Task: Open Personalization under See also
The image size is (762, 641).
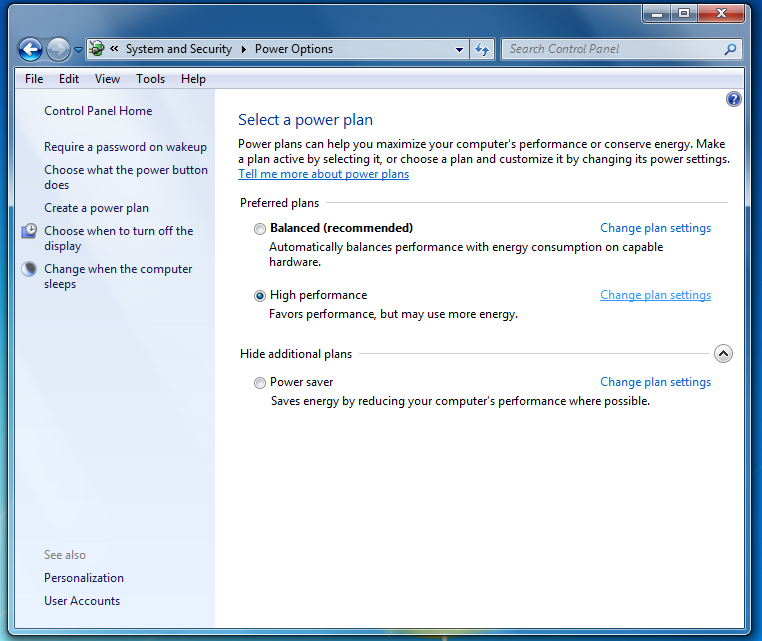Action: pos(84,578)
